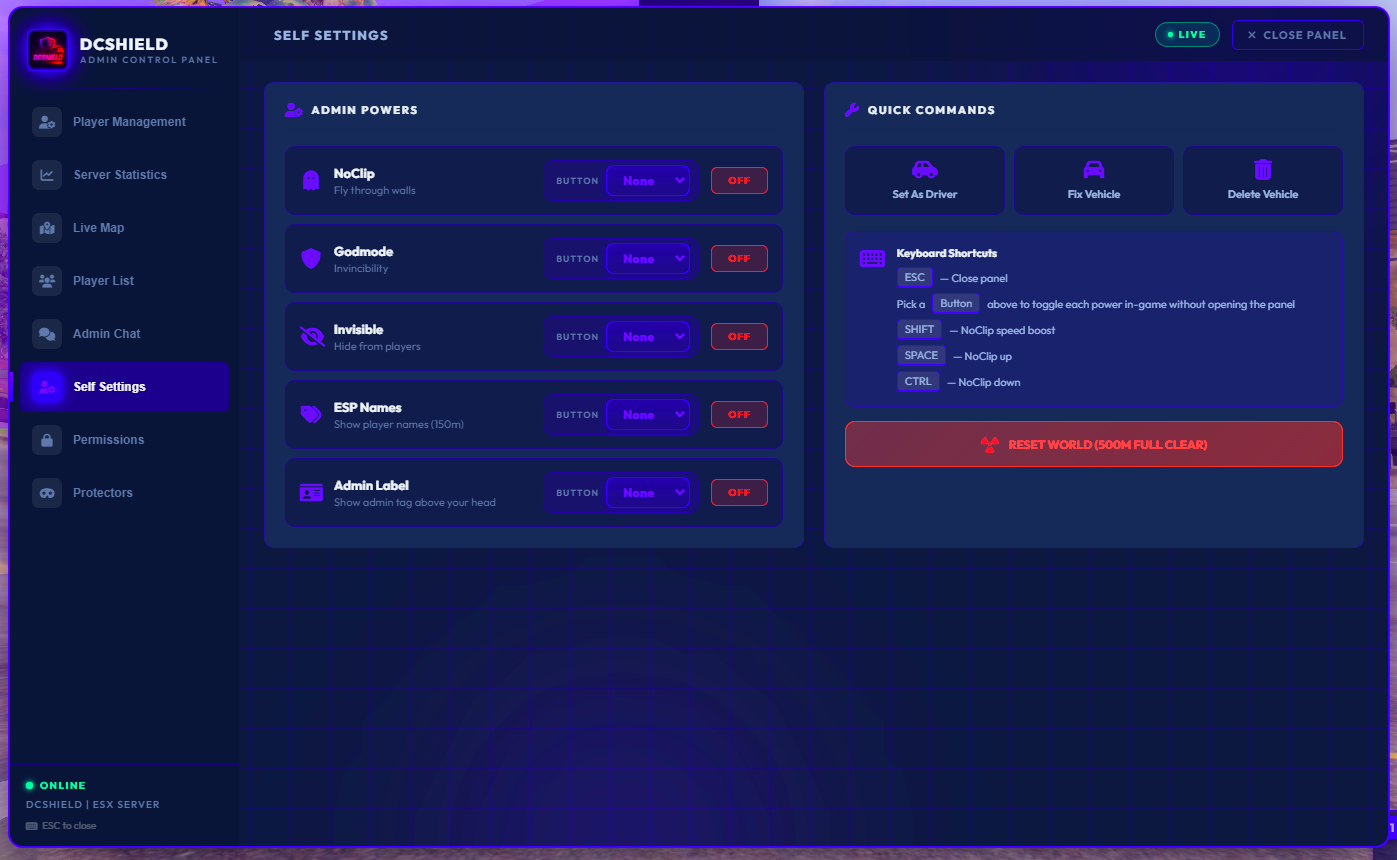Viewport: 1397px width, 860px height.
Task: Click the Live Map icon
Action: (47, 228)
